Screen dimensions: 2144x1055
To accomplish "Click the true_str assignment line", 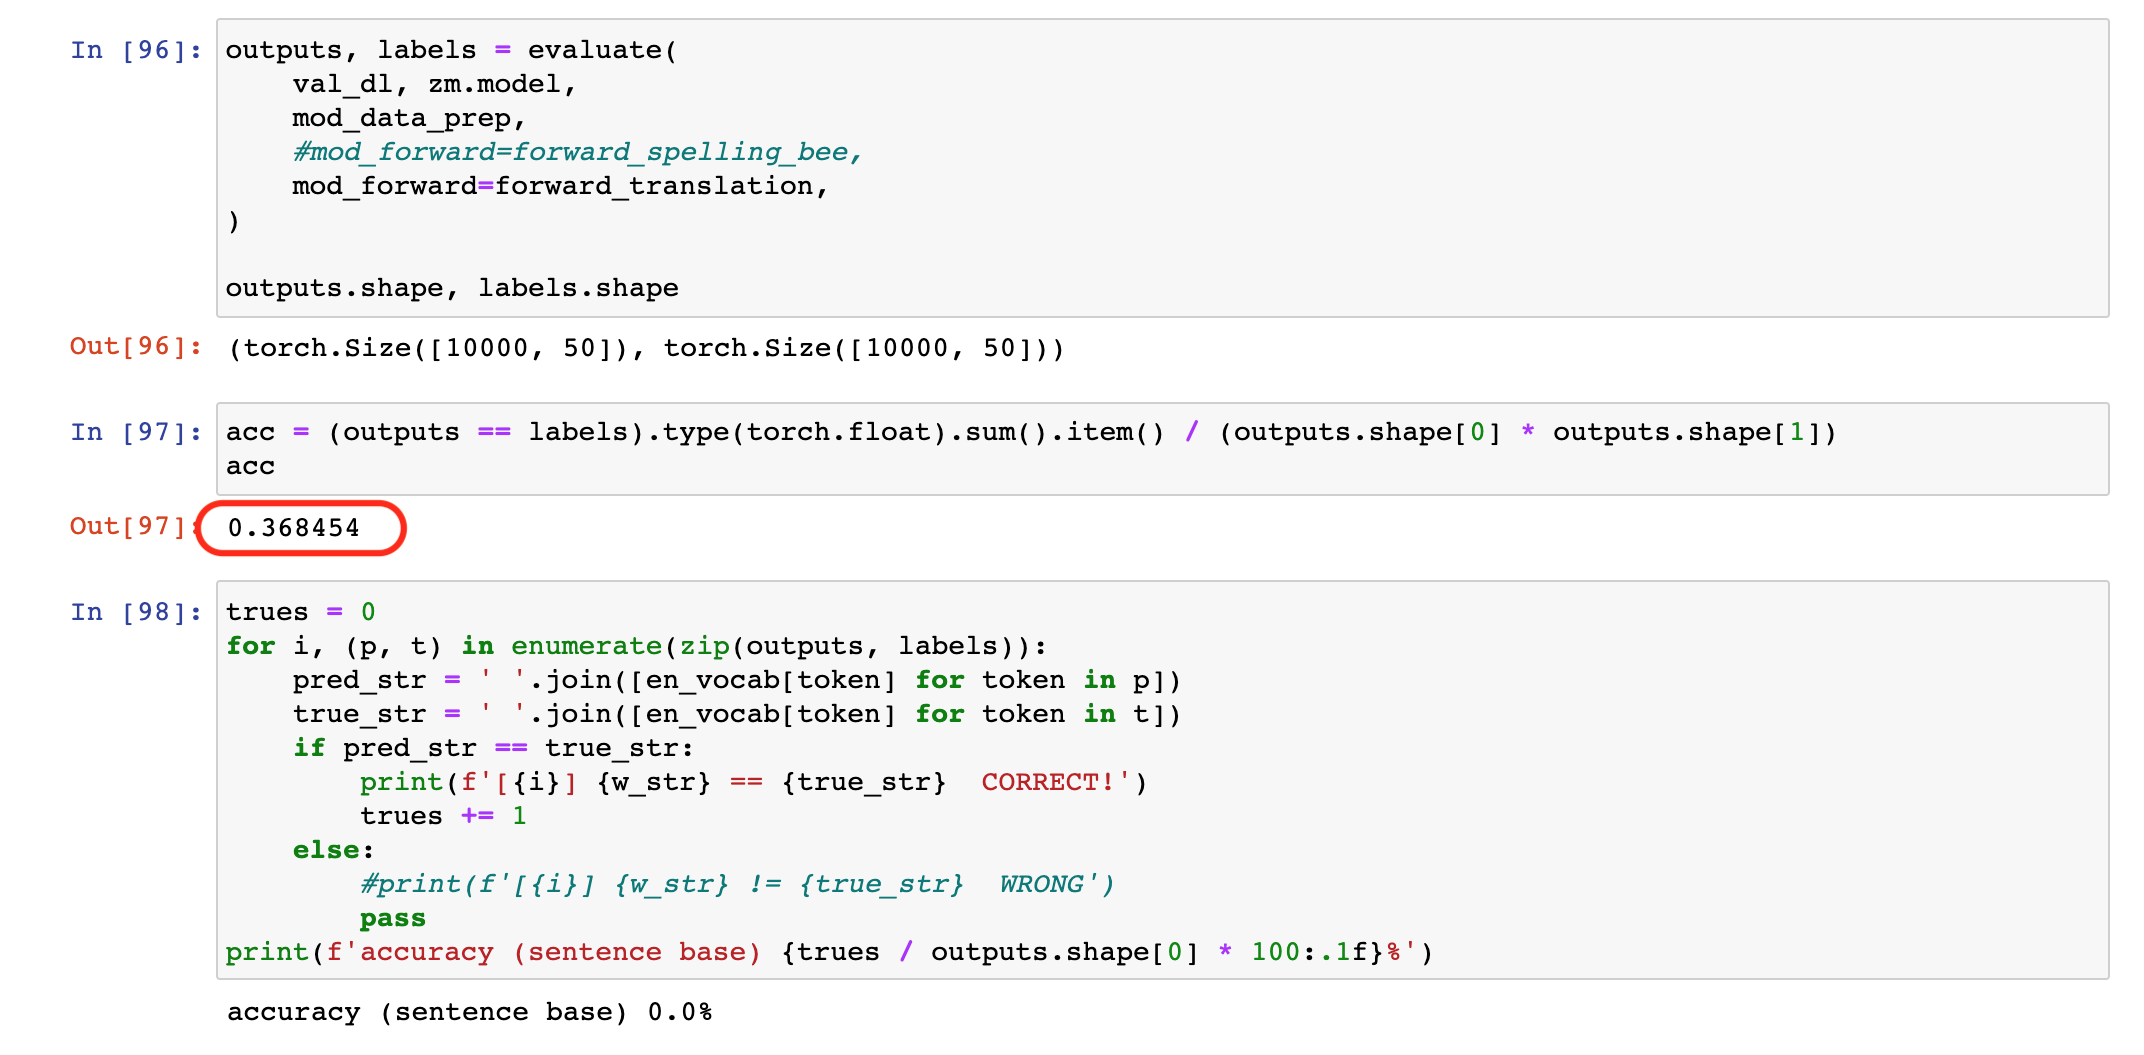I will (737, 714).
